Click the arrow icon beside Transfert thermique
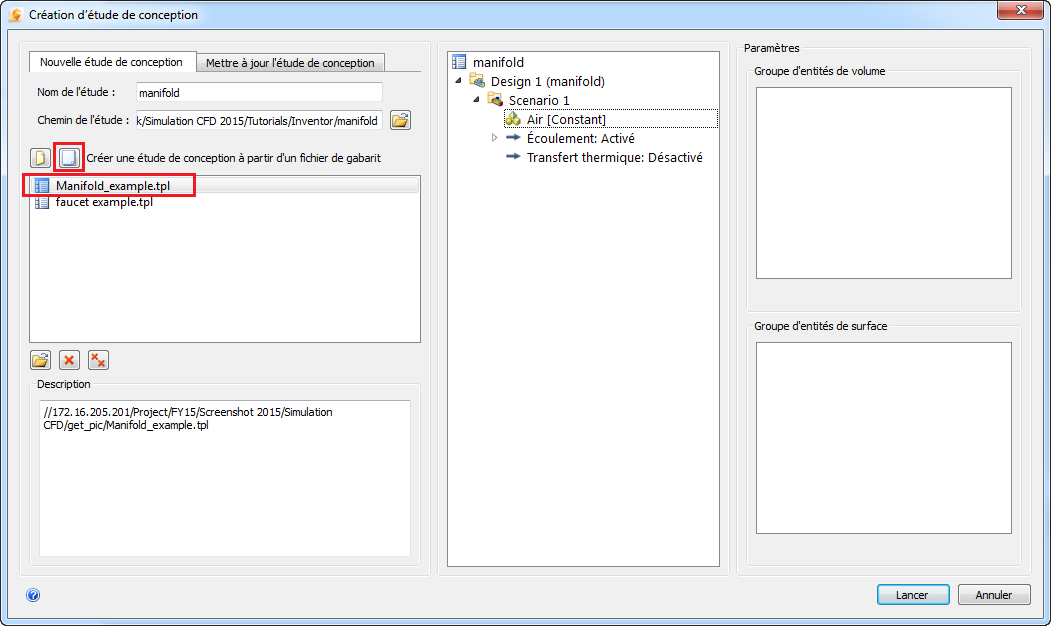 [513, 157]
